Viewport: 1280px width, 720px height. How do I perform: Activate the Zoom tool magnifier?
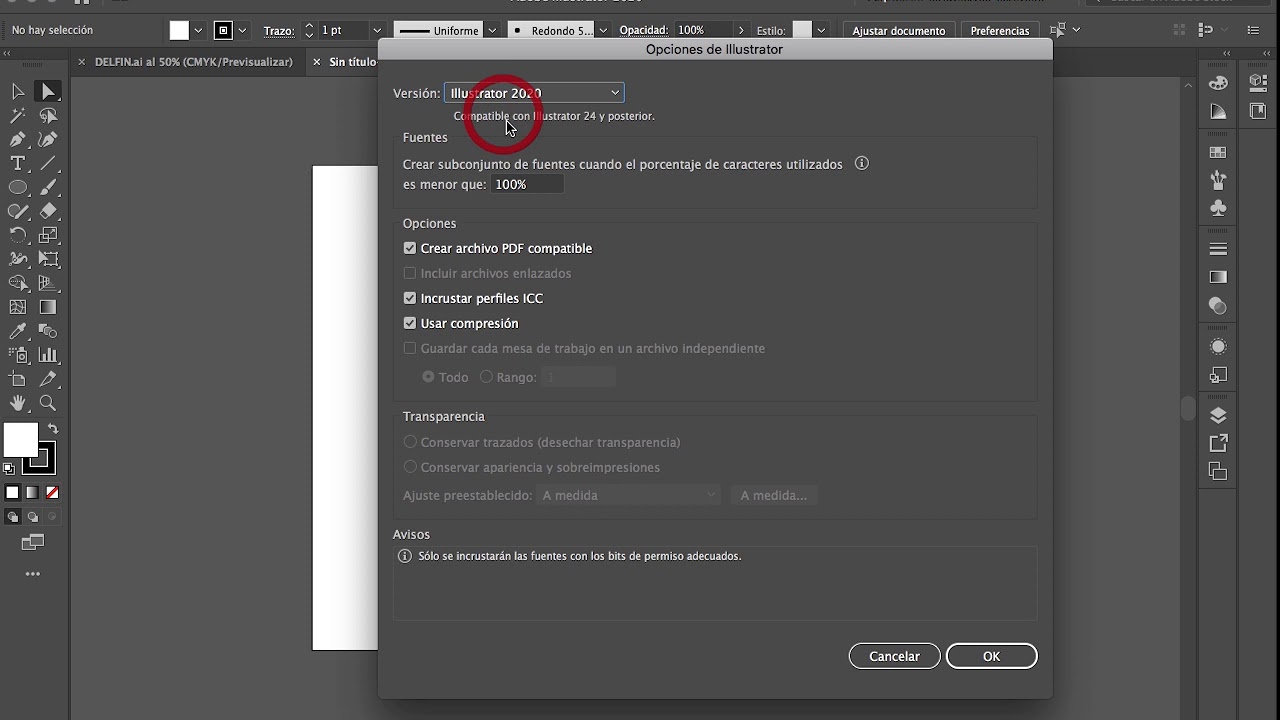pos(48,403)
